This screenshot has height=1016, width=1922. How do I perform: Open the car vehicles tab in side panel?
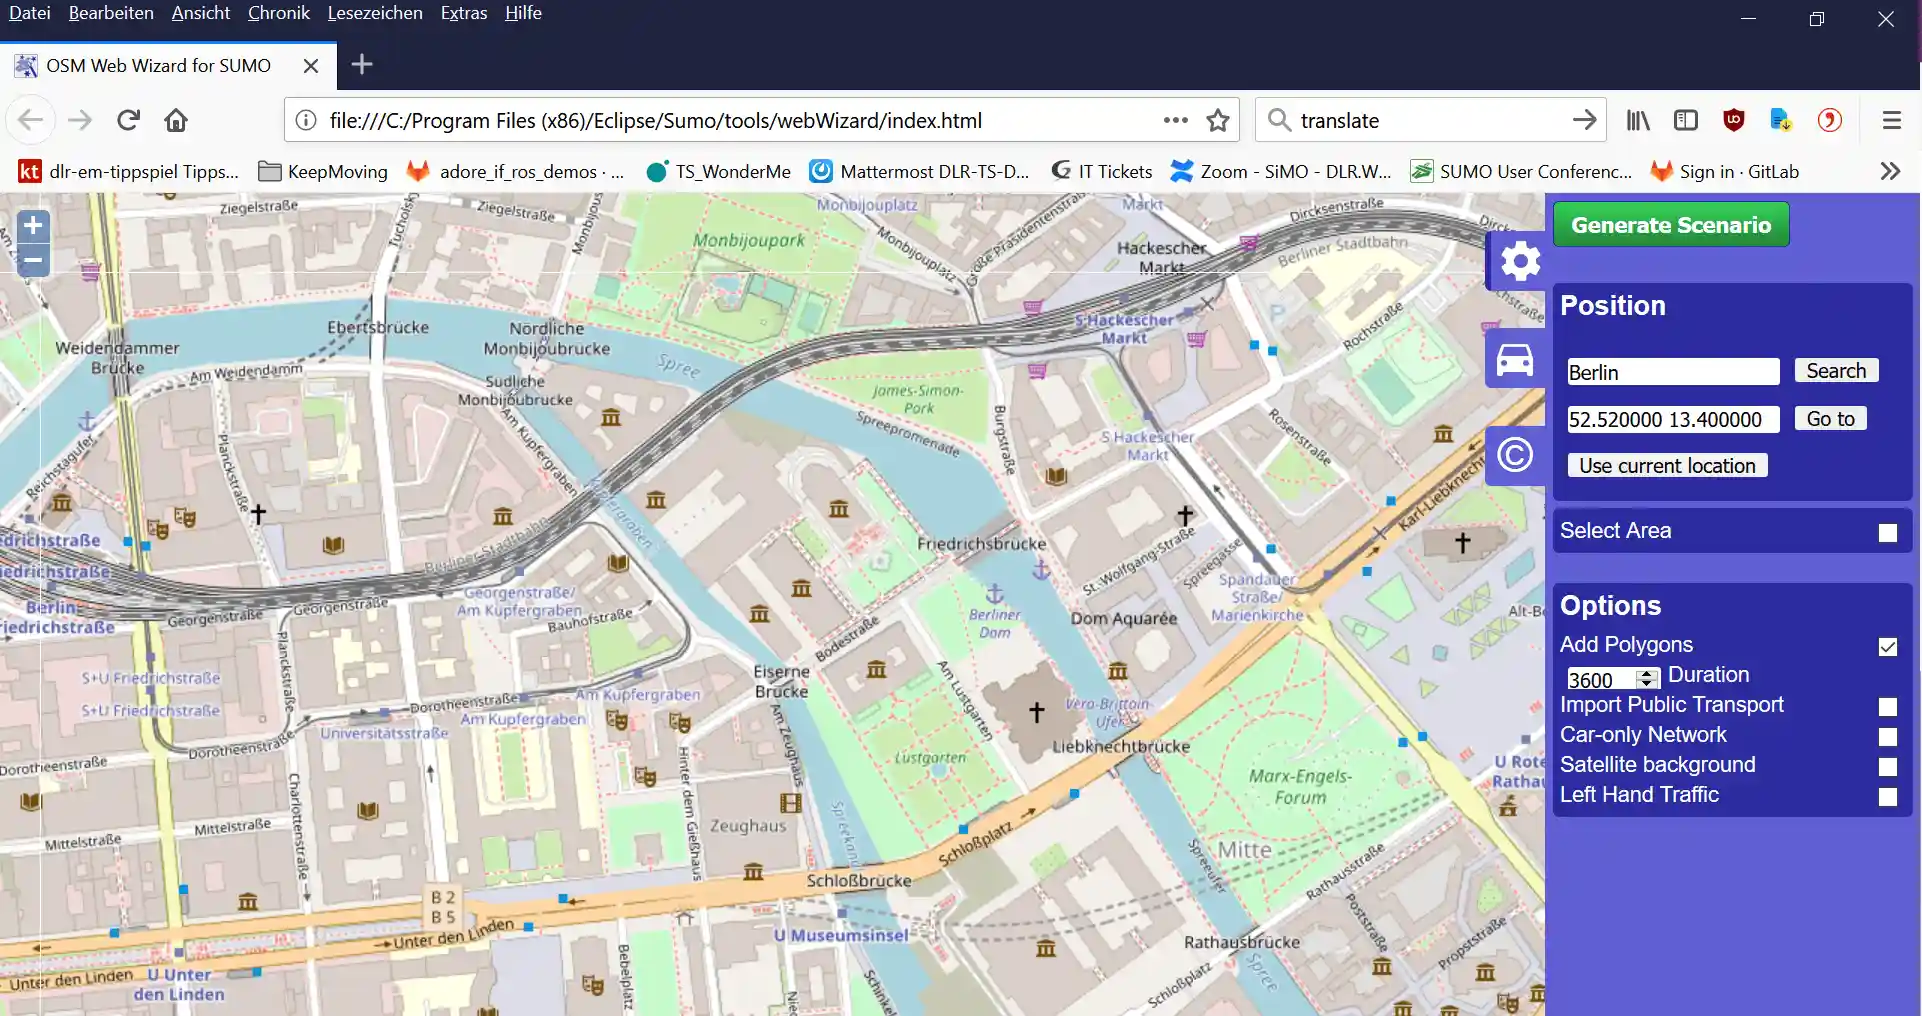(1514, 359)
